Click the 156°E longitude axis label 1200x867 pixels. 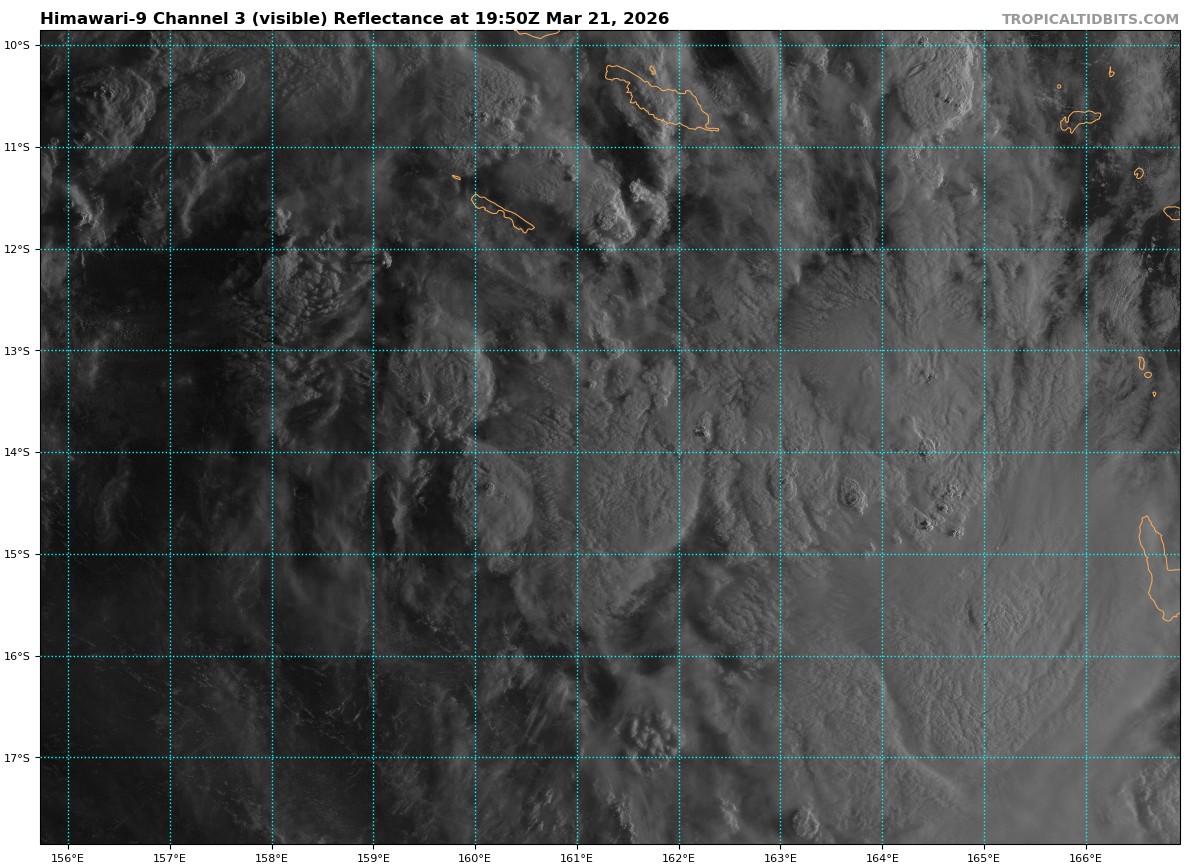[x=68, y=857]
